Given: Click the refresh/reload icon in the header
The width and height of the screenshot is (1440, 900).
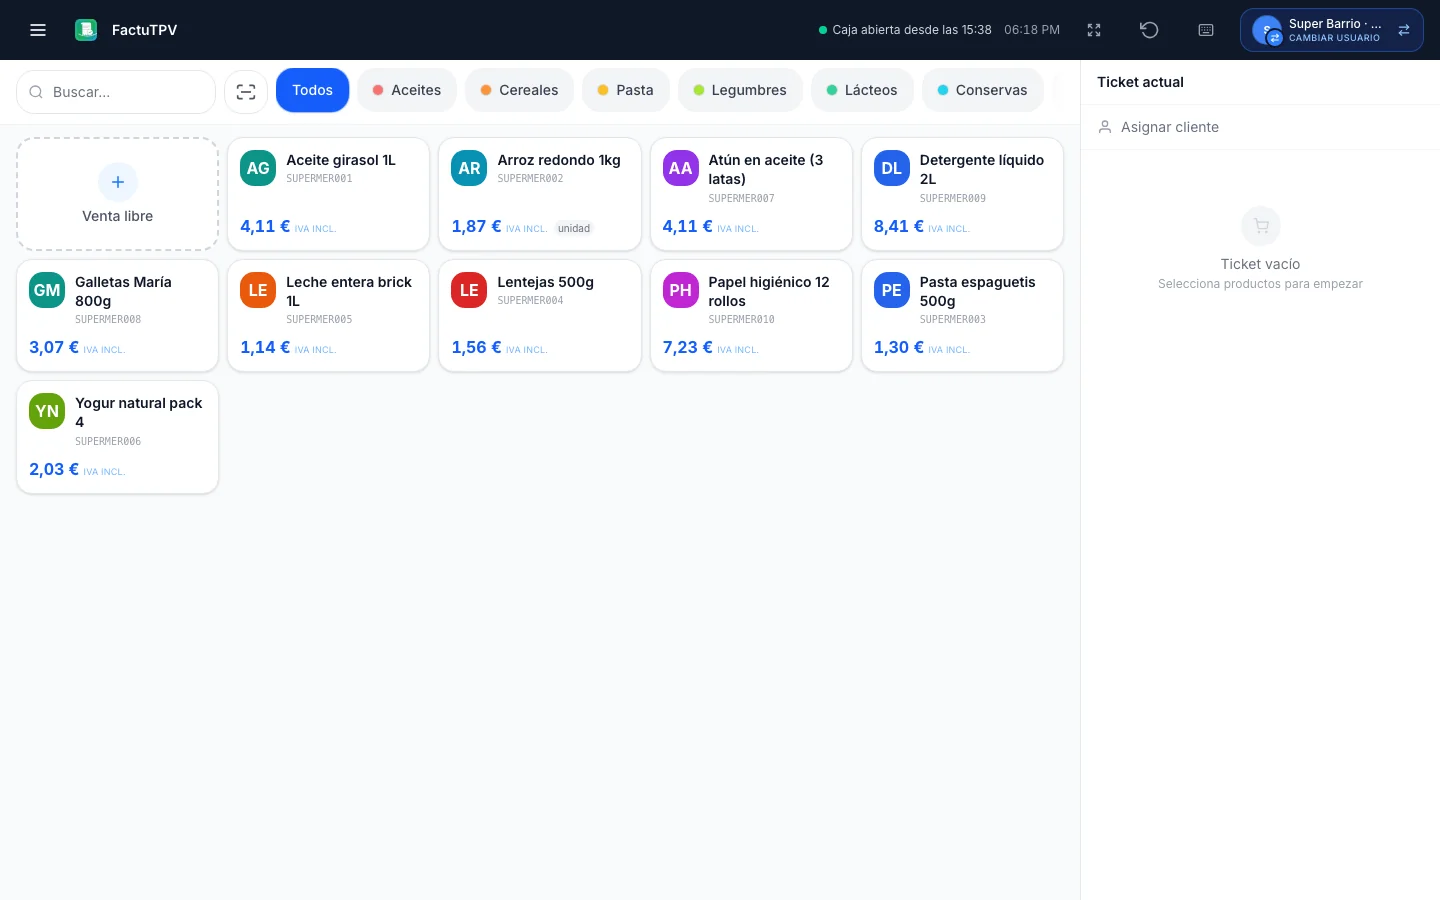Looking at the screenshot, I should [1149, 30].
